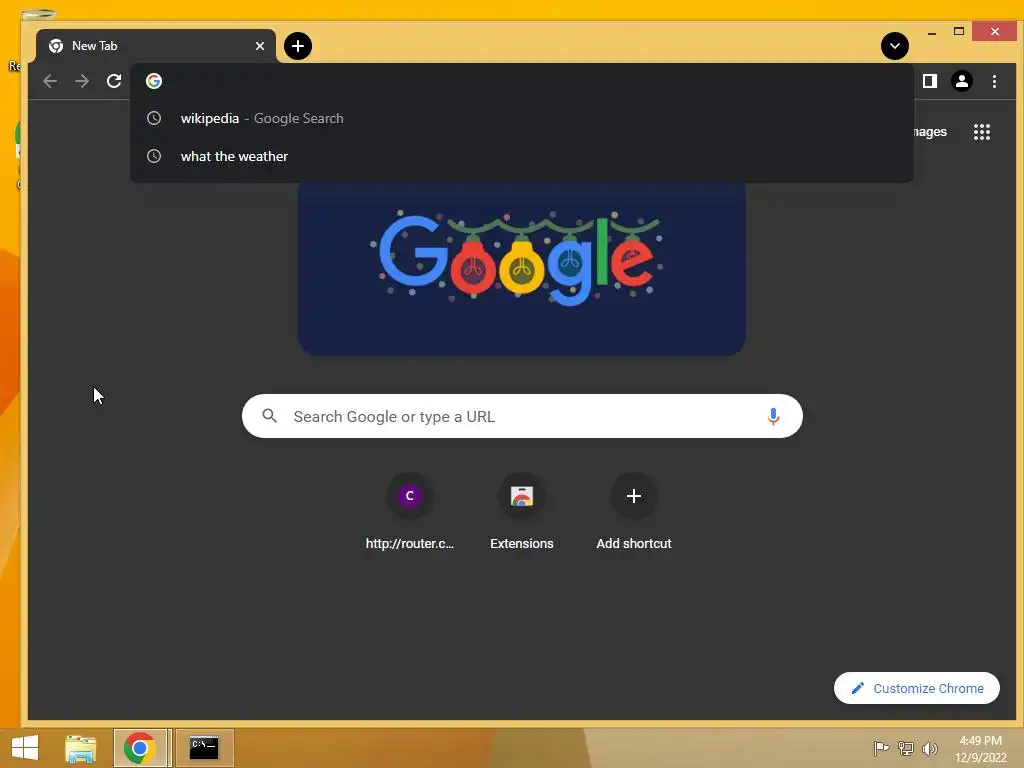Click the volume speaker tray icon
This screenshot has width=1024, height=768.
click(x=930, y=748)
